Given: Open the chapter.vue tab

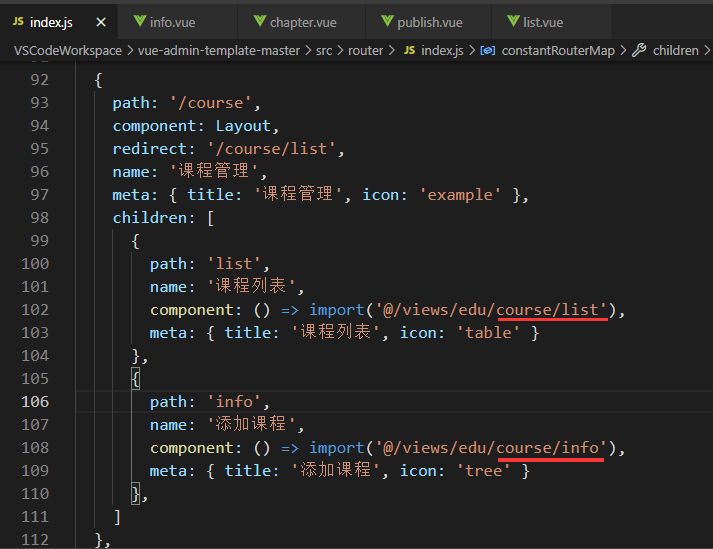Looking at the screenshot, I should pos(303,22).
